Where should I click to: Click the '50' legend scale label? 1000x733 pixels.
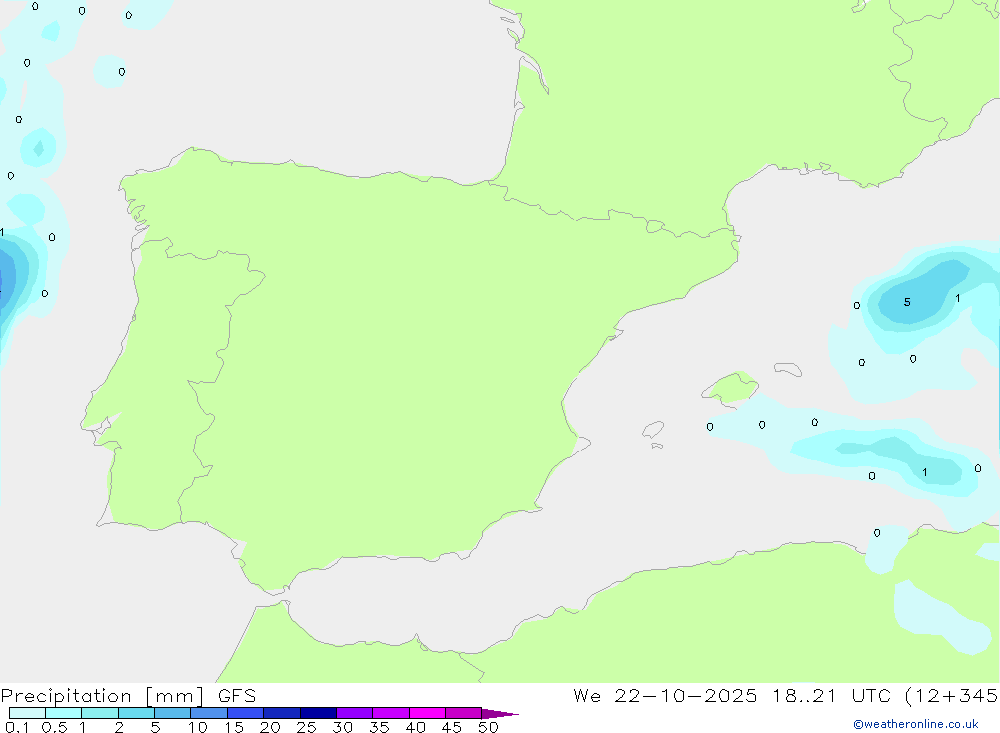pos(488,727)
